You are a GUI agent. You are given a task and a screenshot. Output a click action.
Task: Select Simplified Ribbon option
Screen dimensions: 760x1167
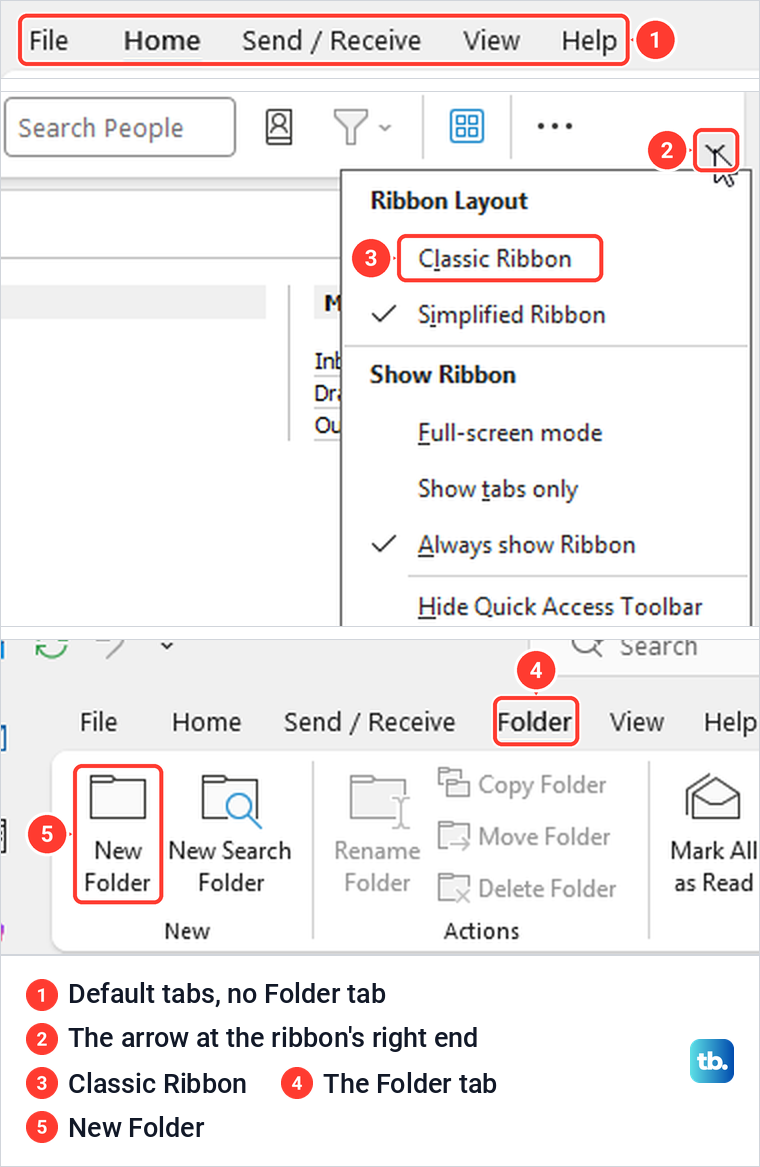pos(511,315)
